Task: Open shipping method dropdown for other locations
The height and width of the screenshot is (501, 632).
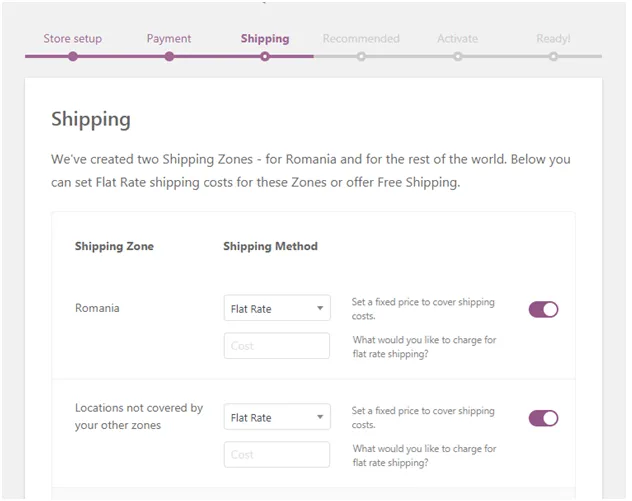Action: coord(277,417)
